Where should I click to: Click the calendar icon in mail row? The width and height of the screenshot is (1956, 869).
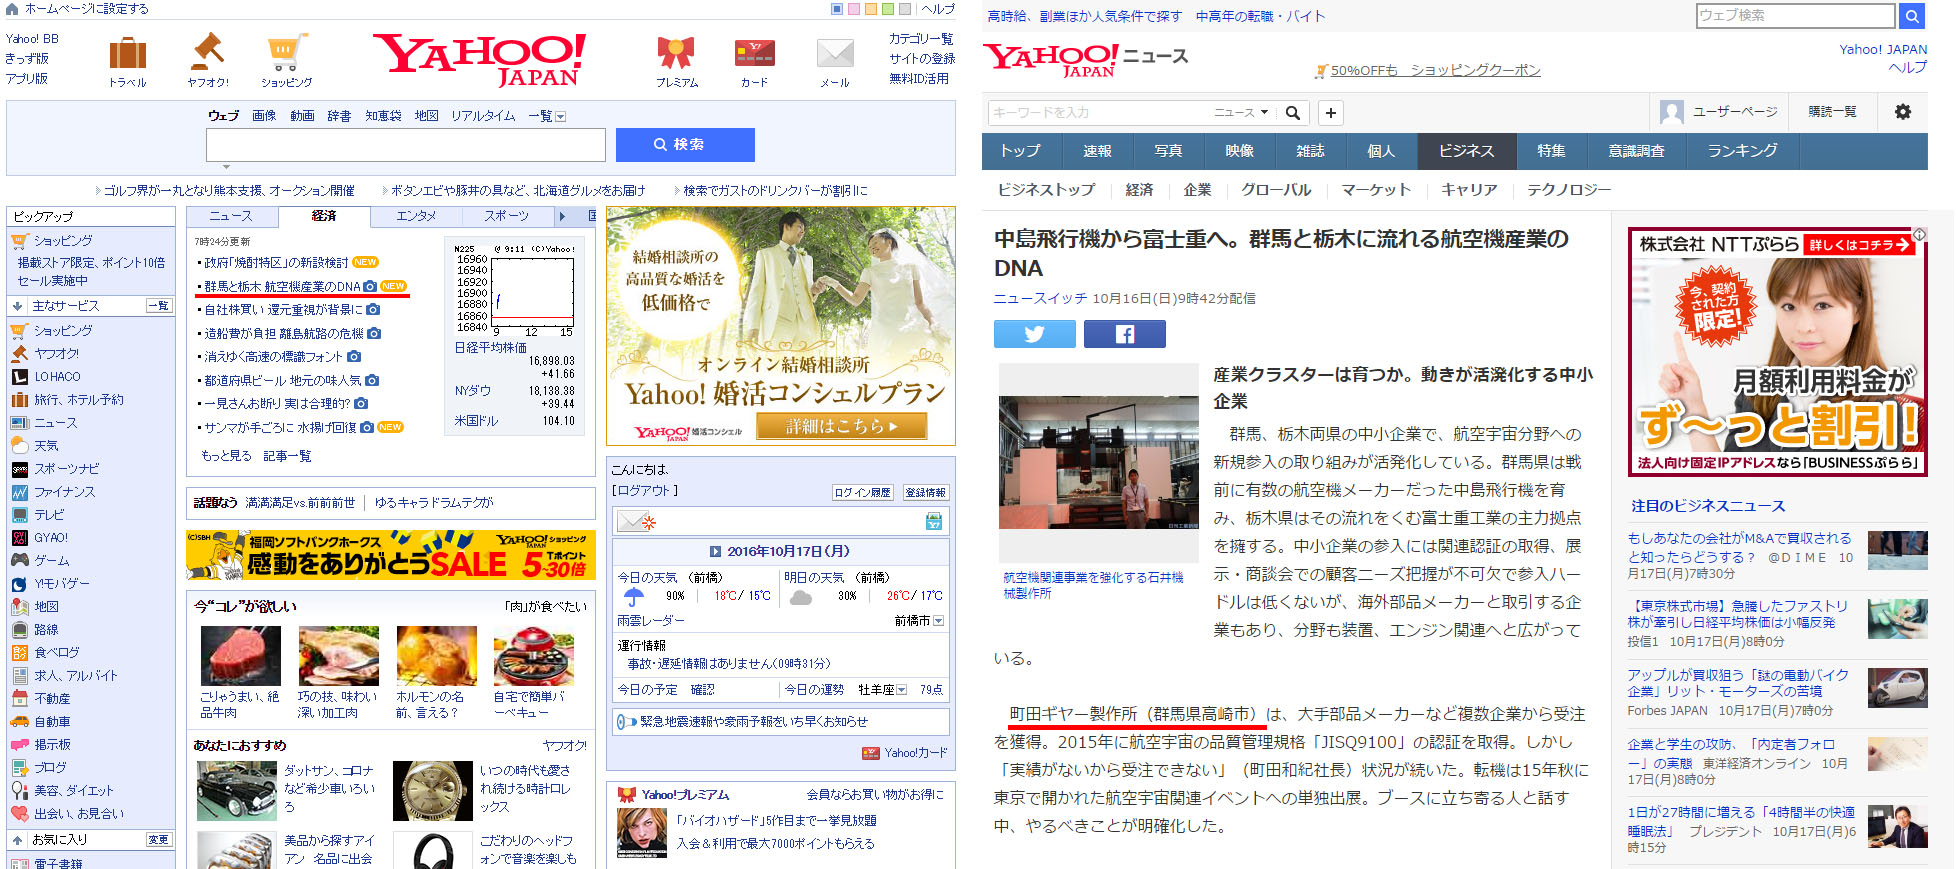934,521
